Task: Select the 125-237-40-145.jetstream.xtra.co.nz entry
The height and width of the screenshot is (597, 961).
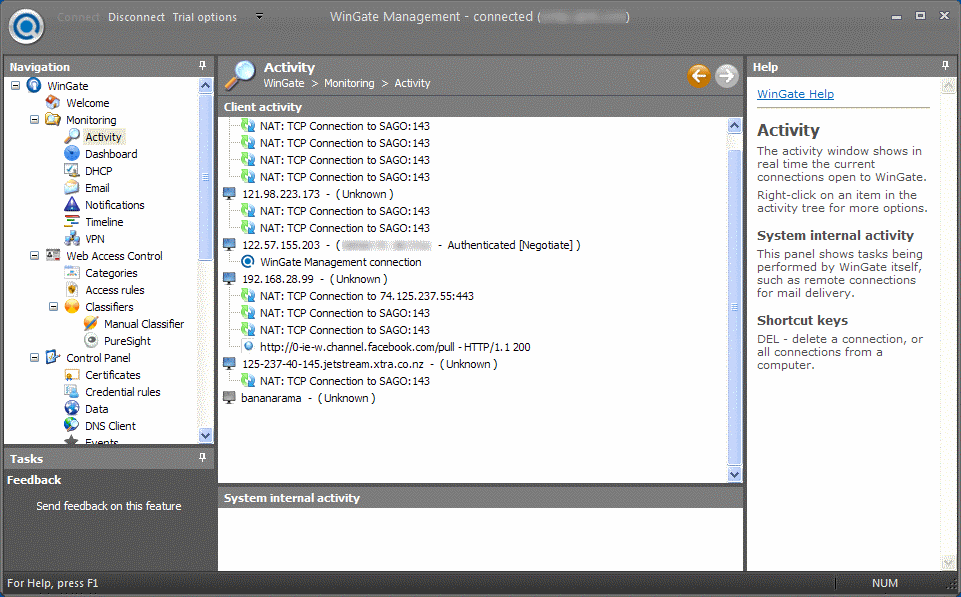Action: pos(370,364)
